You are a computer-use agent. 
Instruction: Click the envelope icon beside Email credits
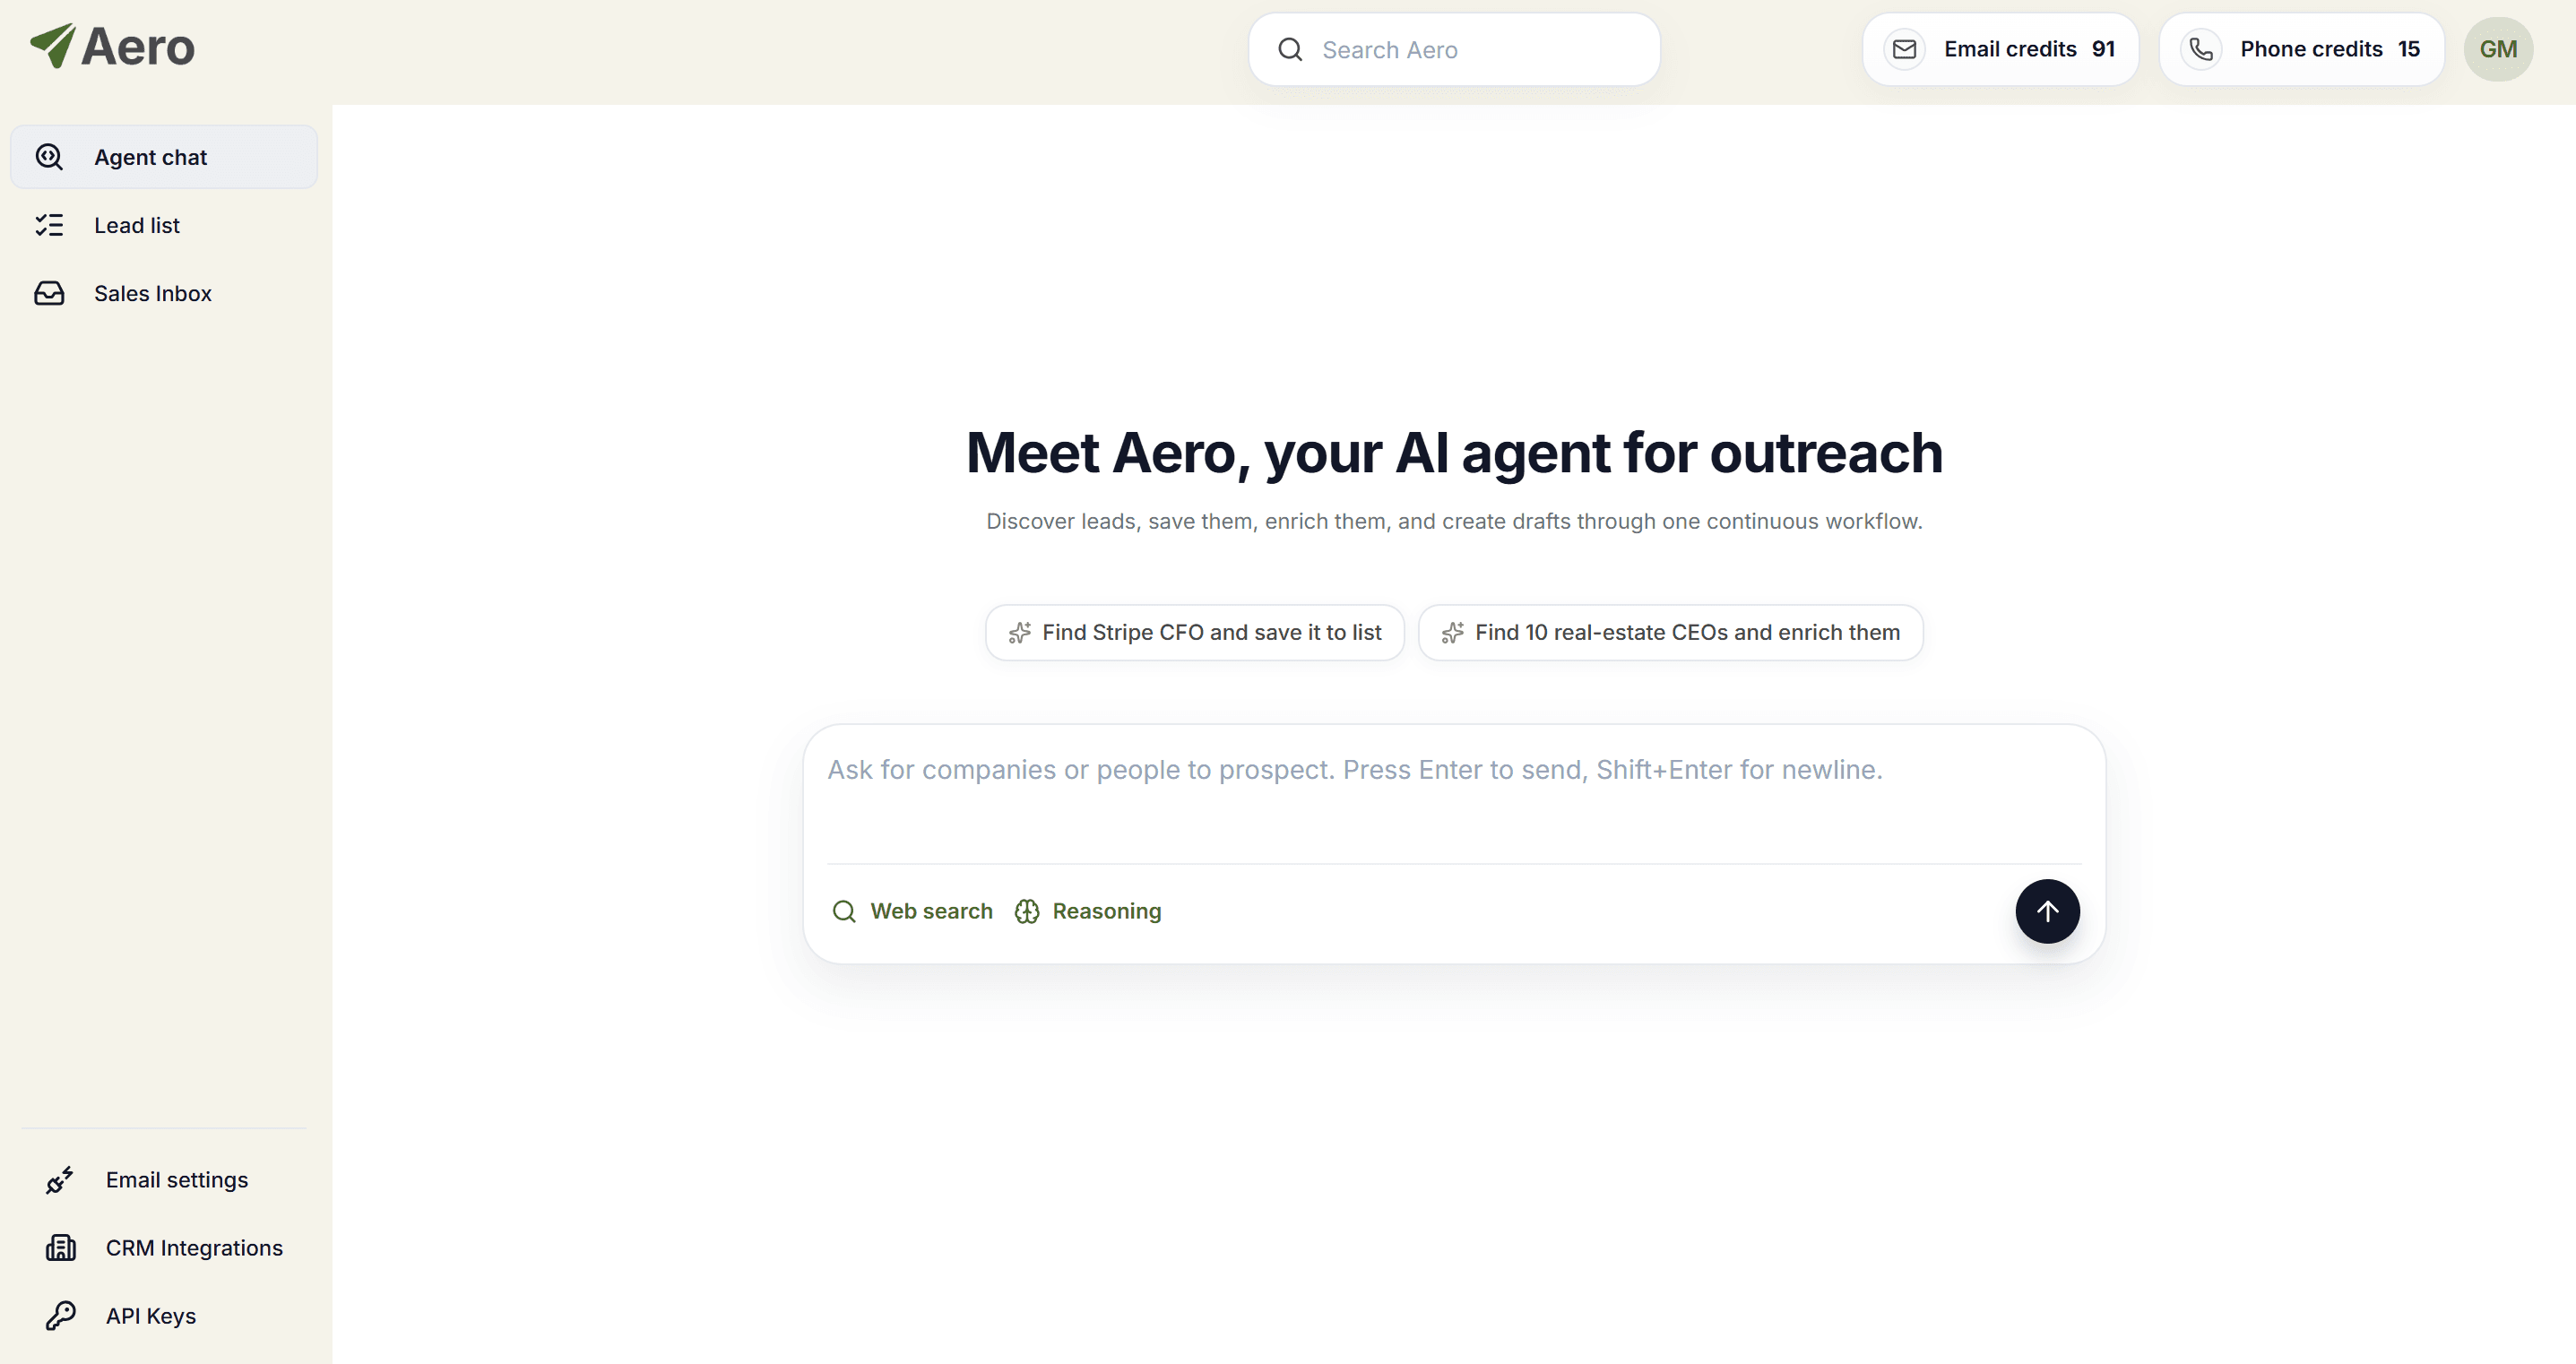point(1905,49)
